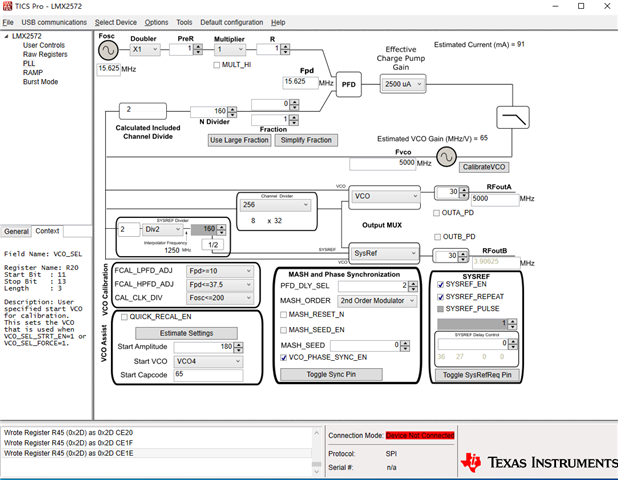This screenshot has height=480, width=618.
Task: Select PLL tree item
Action: [x=29, y=63]
